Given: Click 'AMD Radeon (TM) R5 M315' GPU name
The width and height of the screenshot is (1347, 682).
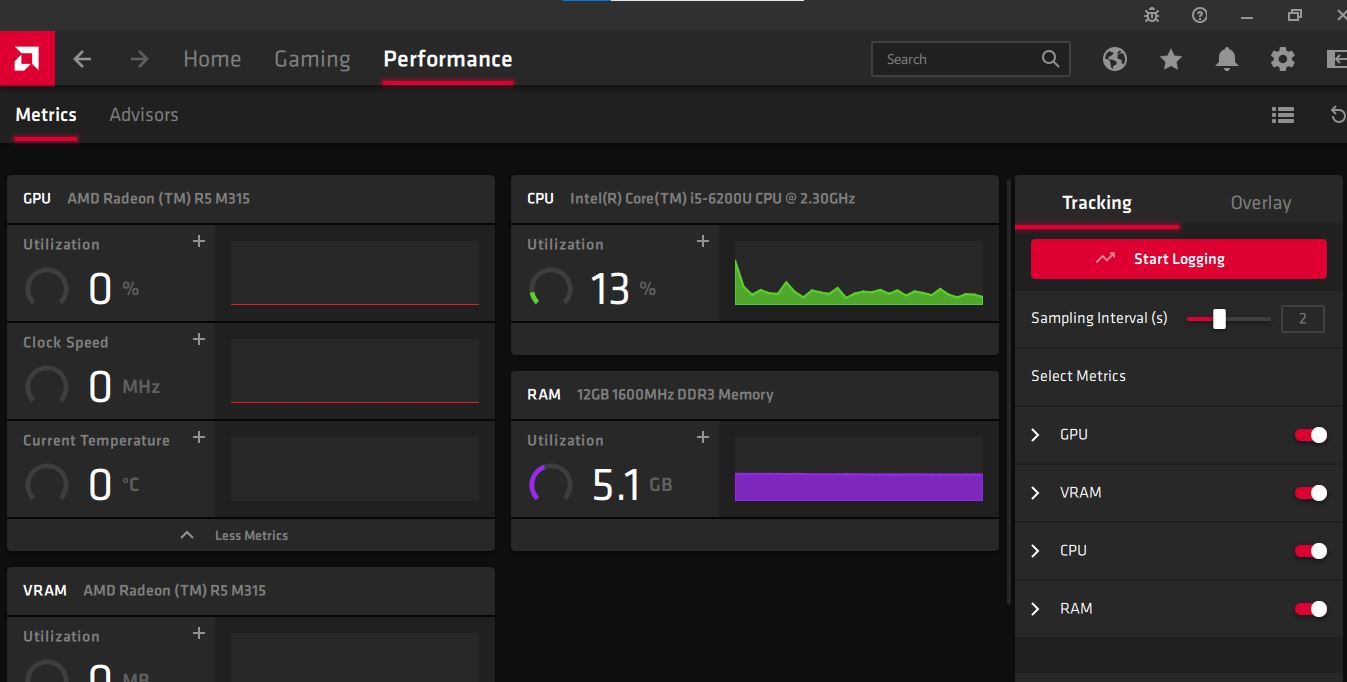Looking at the screenshot, I should tap(158, 199).
